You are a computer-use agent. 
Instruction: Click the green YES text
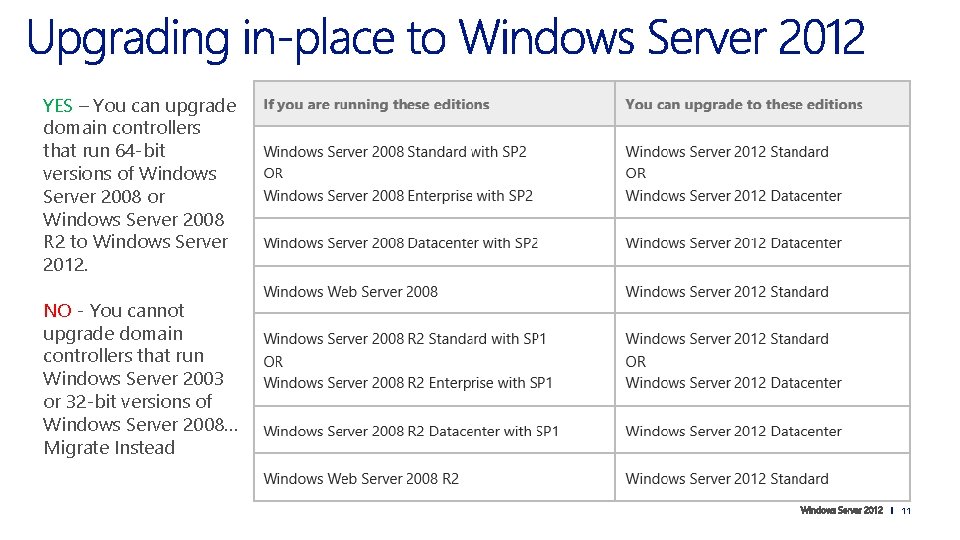[x=58, y=105]
